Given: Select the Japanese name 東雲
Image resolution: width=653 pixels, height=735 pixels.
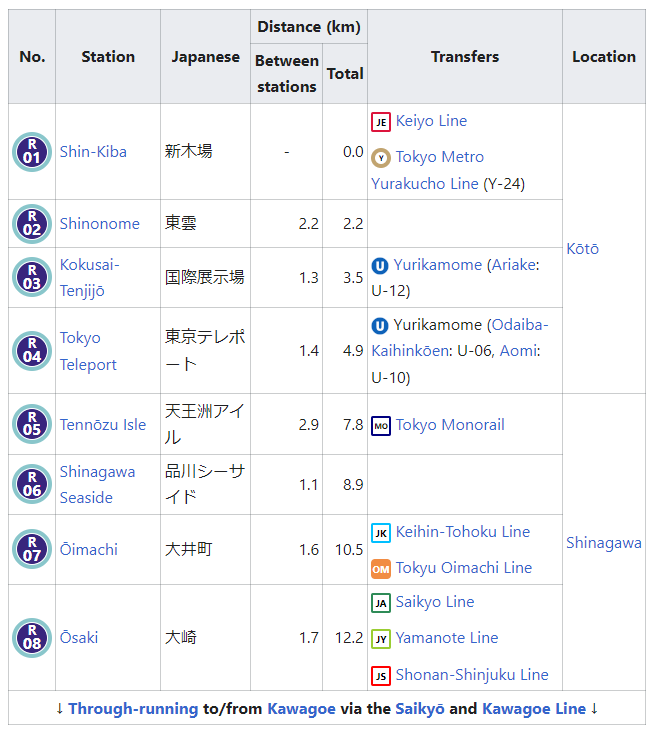Looking at the screenshot, I should (x=180, y=223).
